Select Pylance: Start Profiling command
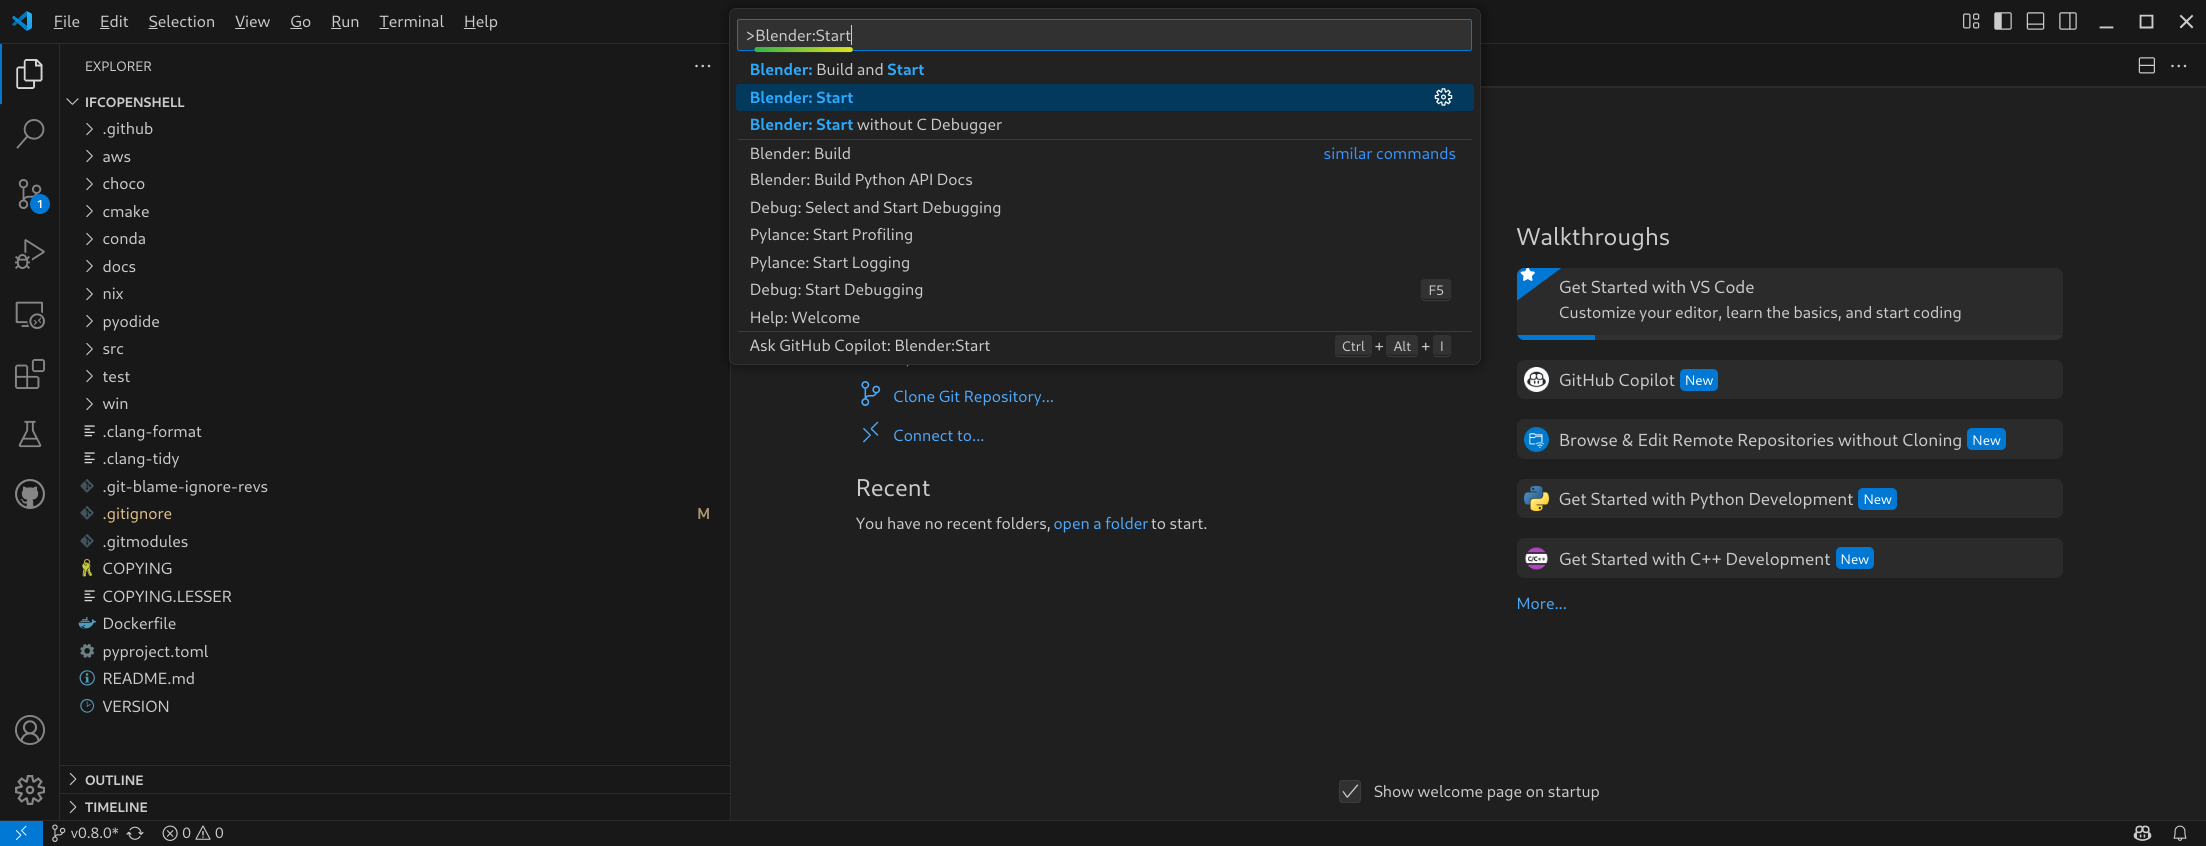 1104,235
